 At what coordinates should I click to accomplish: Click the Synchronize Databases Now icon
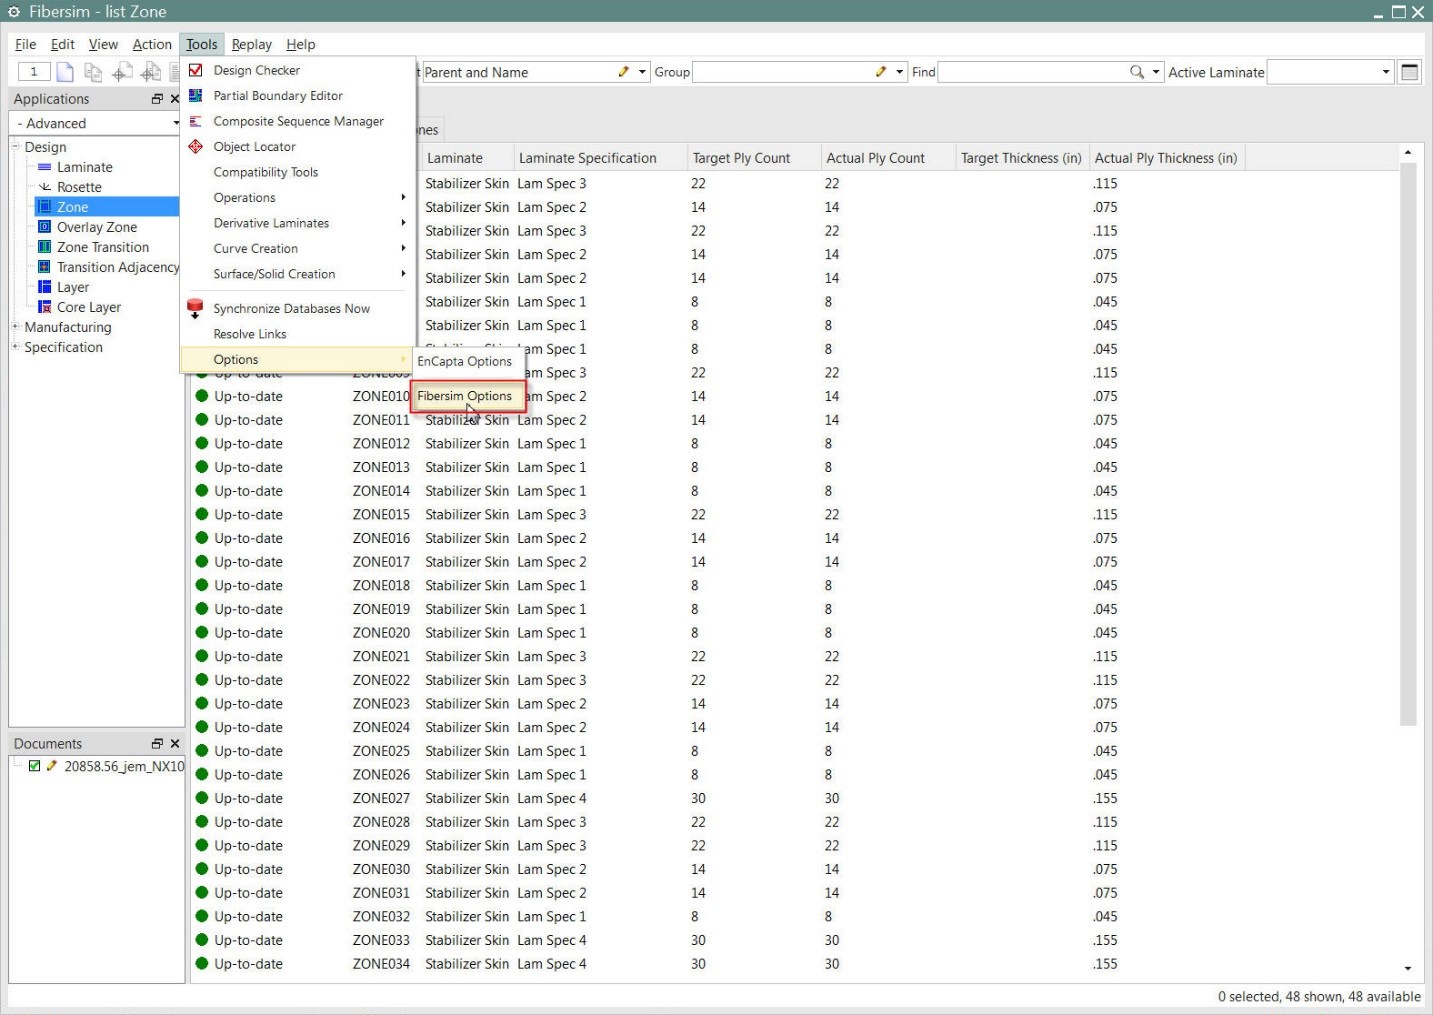pos(196,308)
